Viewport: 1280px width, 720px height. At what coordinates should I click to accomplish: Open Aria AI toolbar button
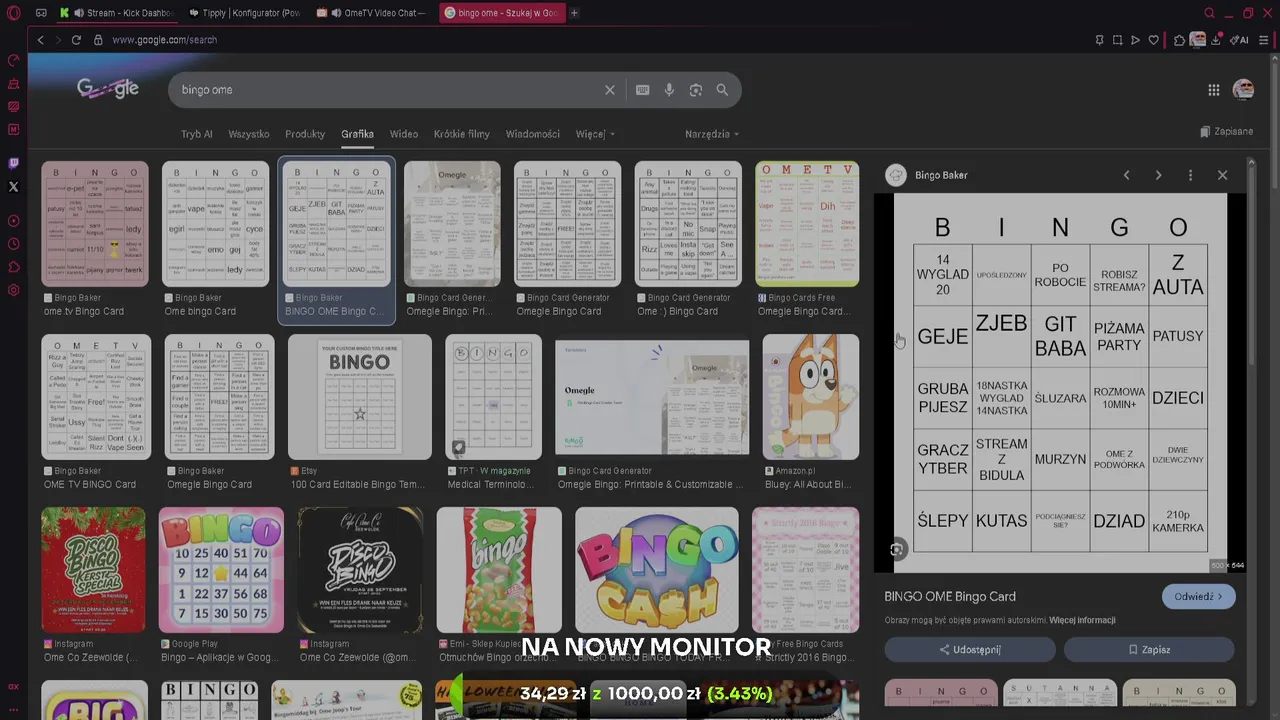coord(1239,40)
